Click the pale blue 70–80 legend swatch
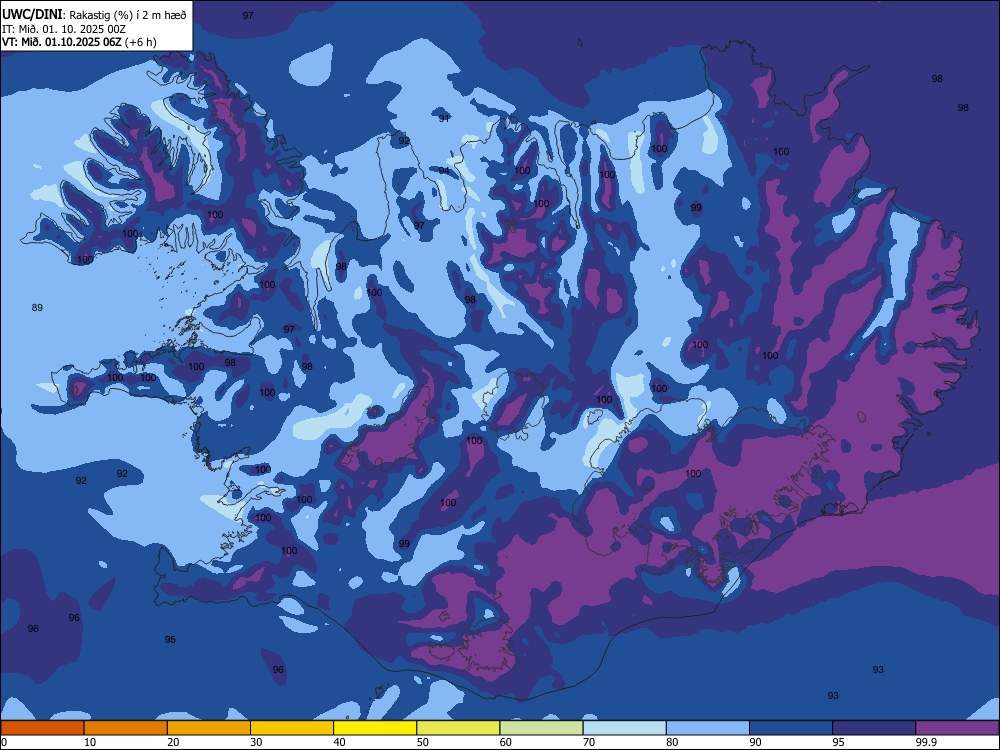The height and width of the screenshot is (750, 1000). (x=625, y=728)
